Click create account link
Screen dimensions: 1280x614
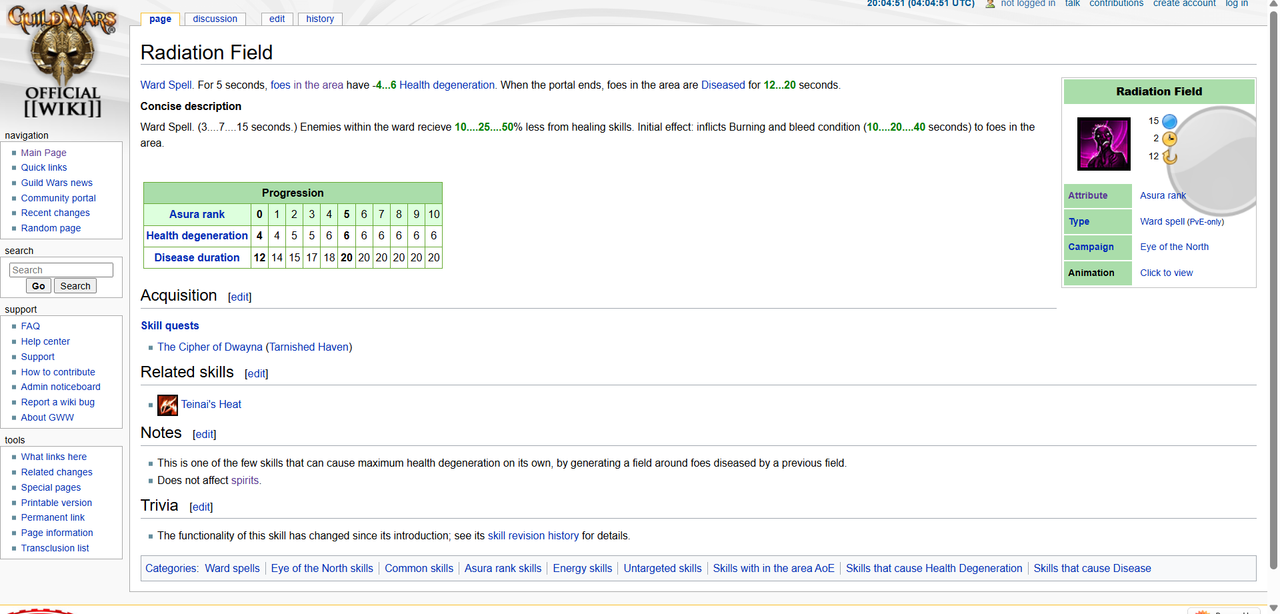[1184, 4]
